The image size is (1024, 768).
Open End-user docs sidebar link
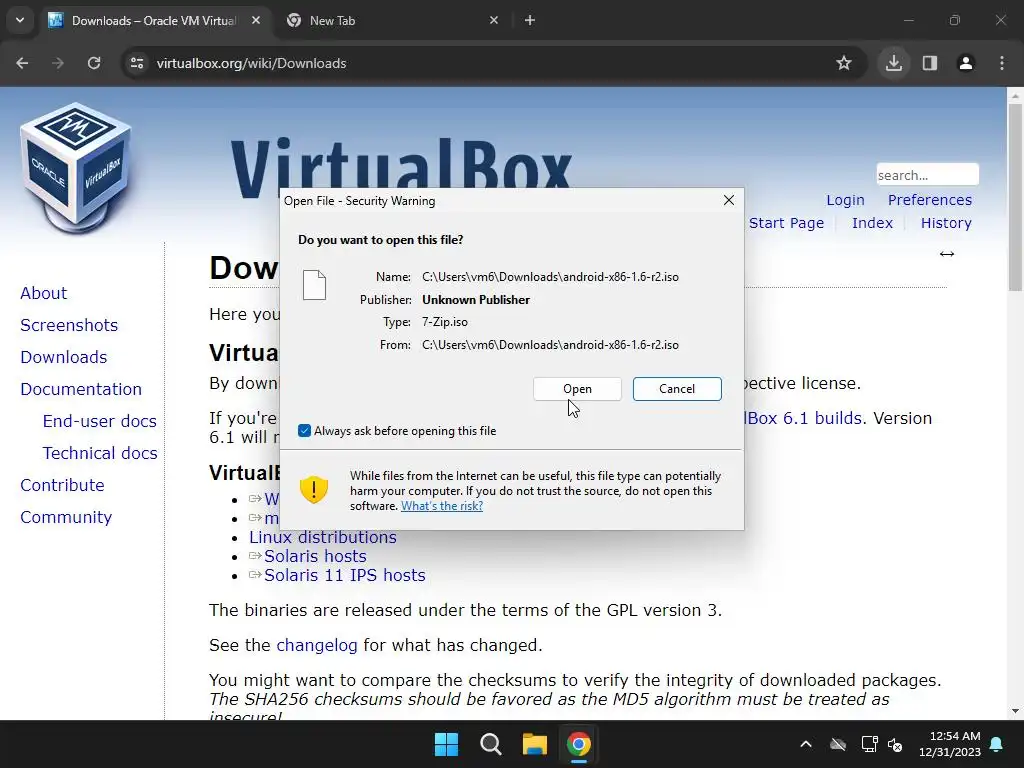click(x=99, y=421)
